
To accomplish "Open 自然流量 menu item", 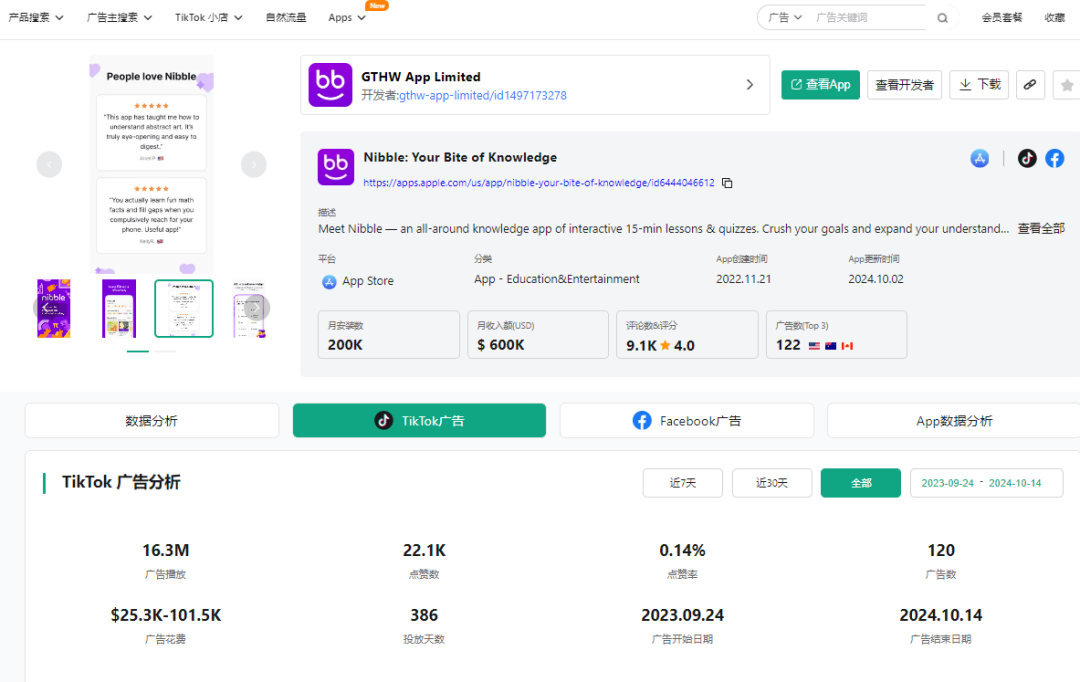I will click(x=286, y=17).
